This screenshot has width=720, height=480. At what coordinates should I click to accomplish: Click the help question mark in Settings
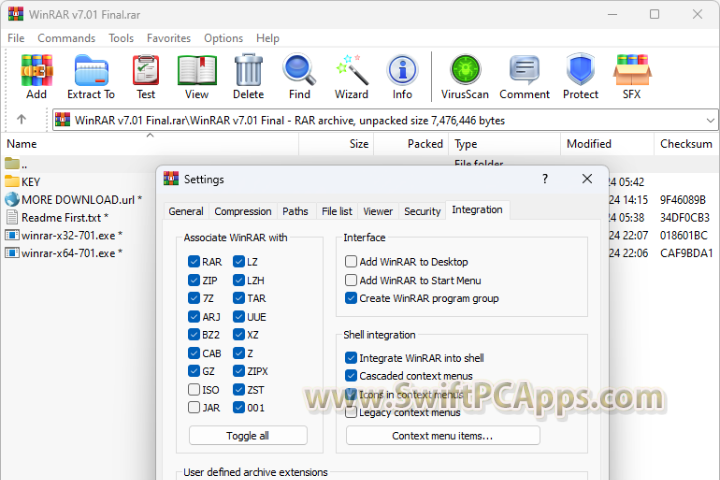tap(545, 179)
